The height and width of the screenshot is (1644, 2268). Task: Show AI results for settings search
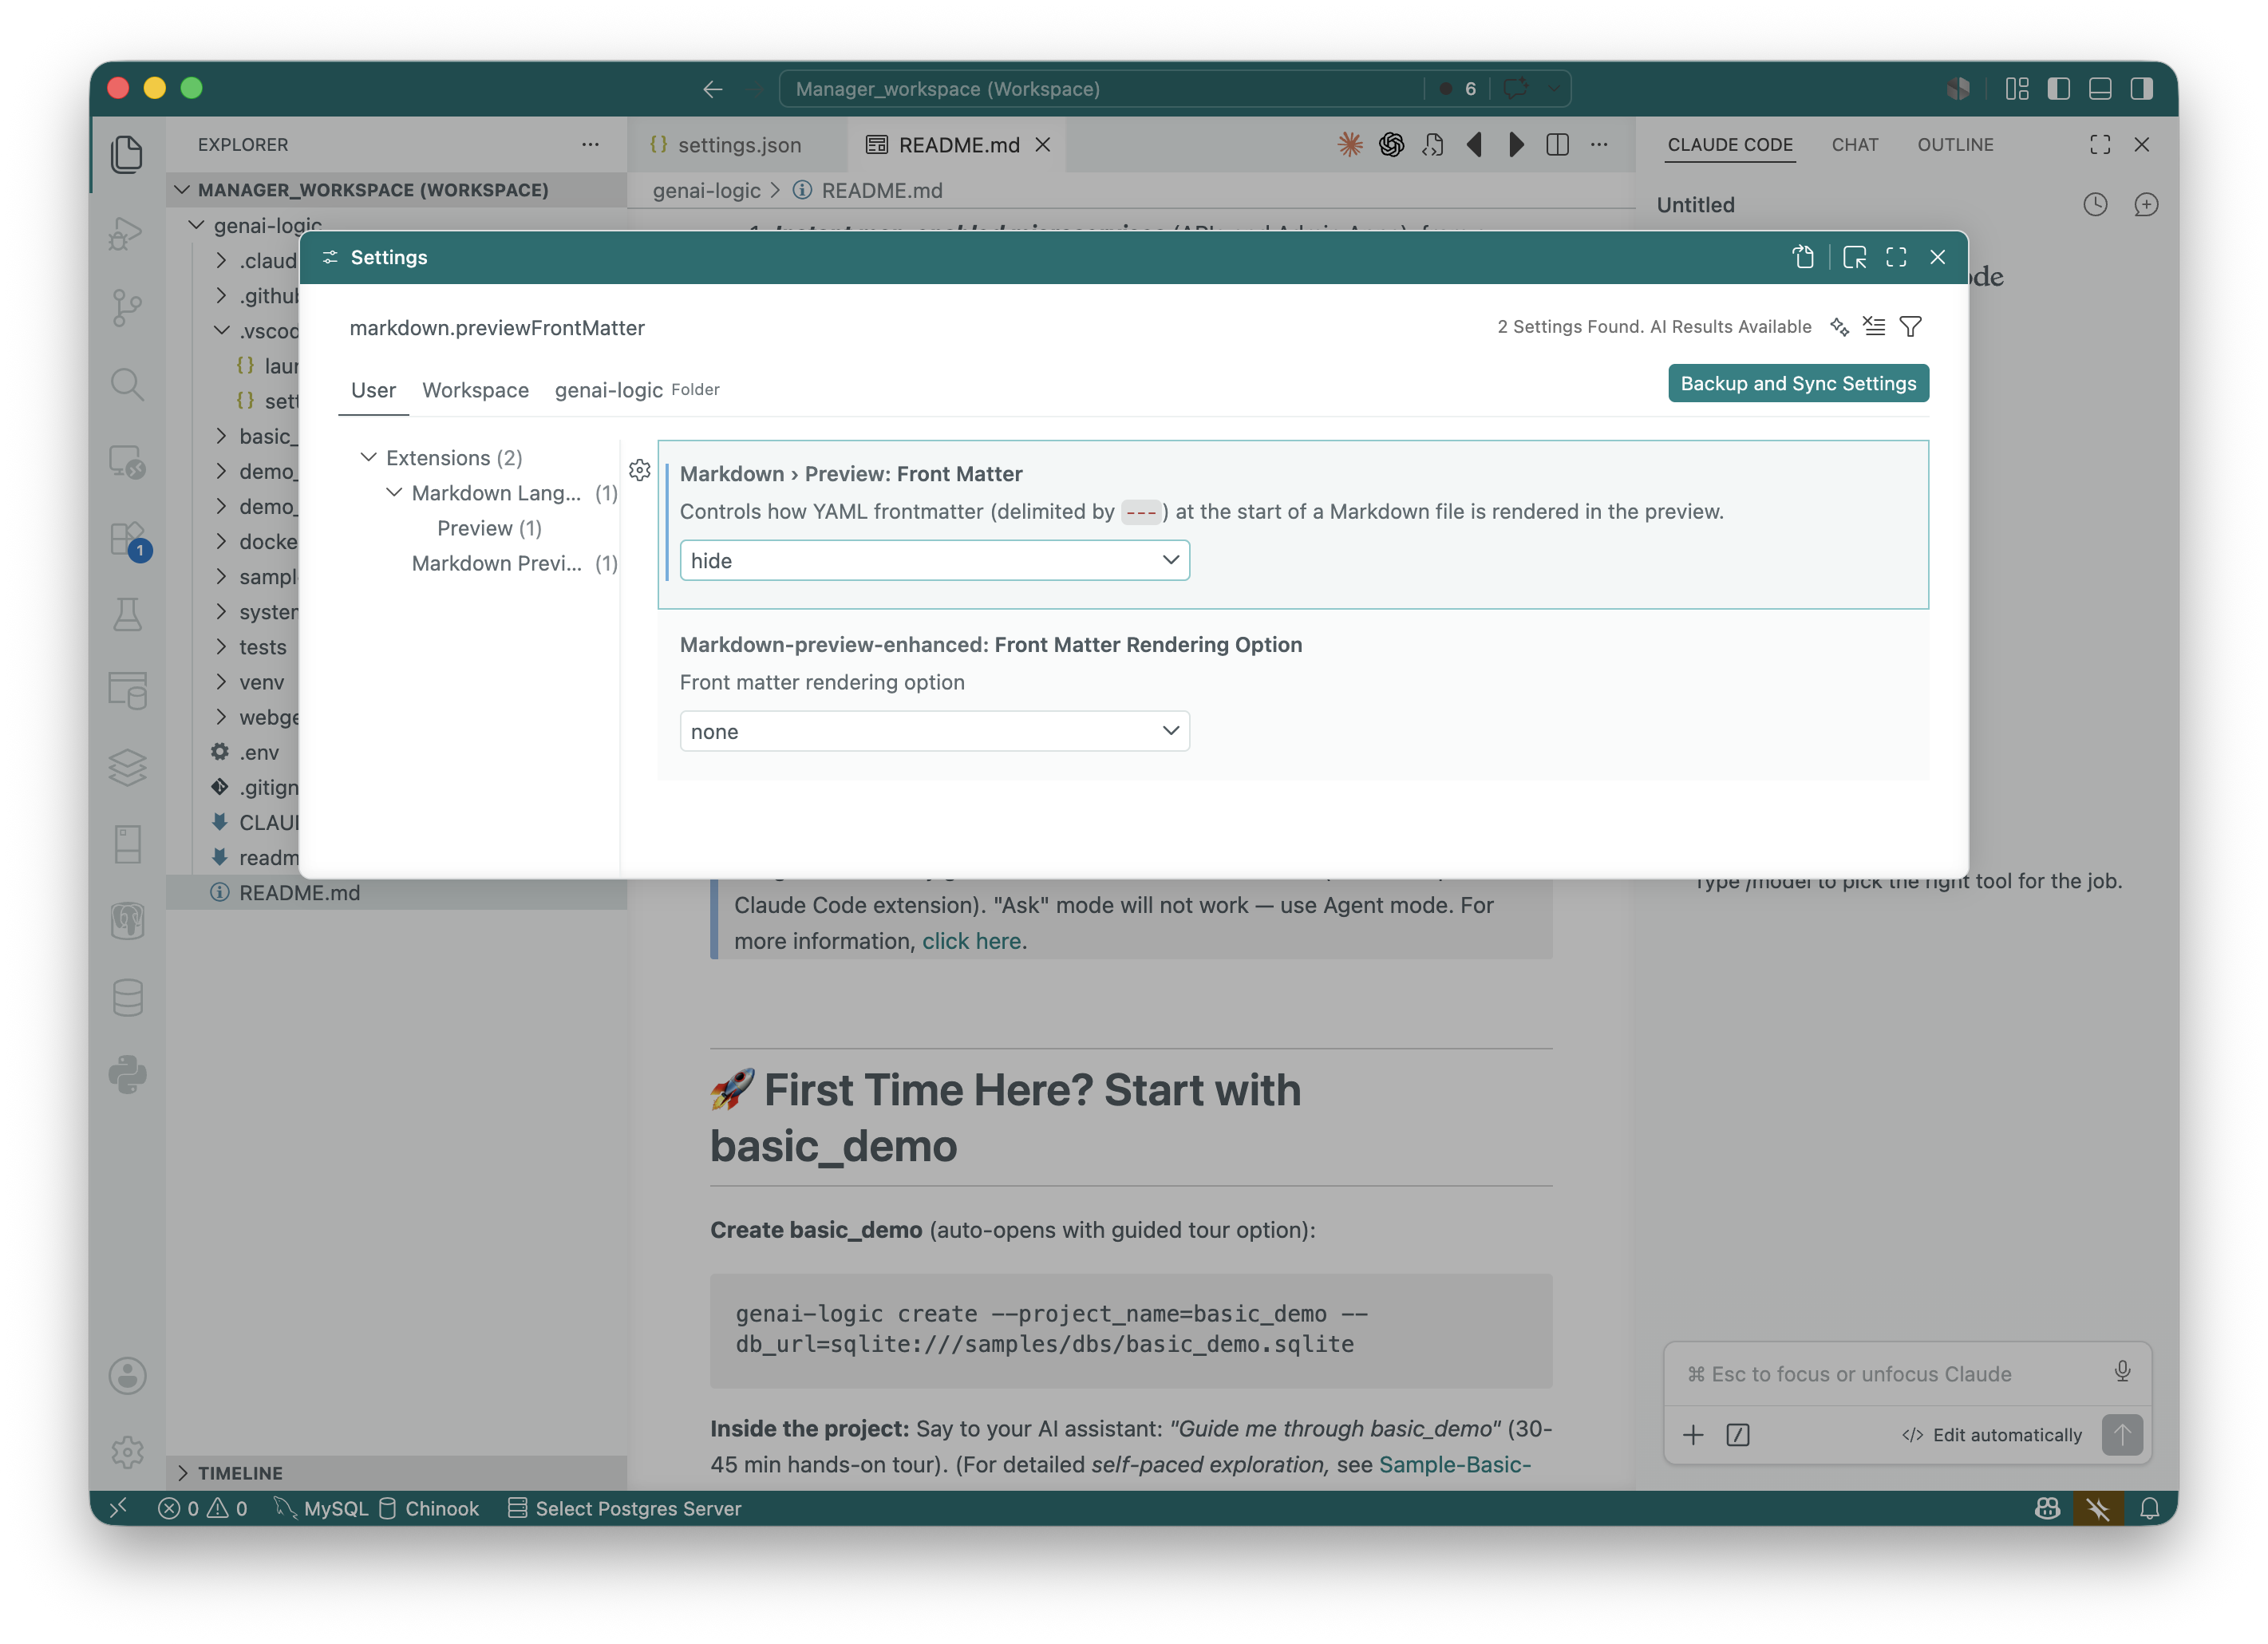[1839, 327]
